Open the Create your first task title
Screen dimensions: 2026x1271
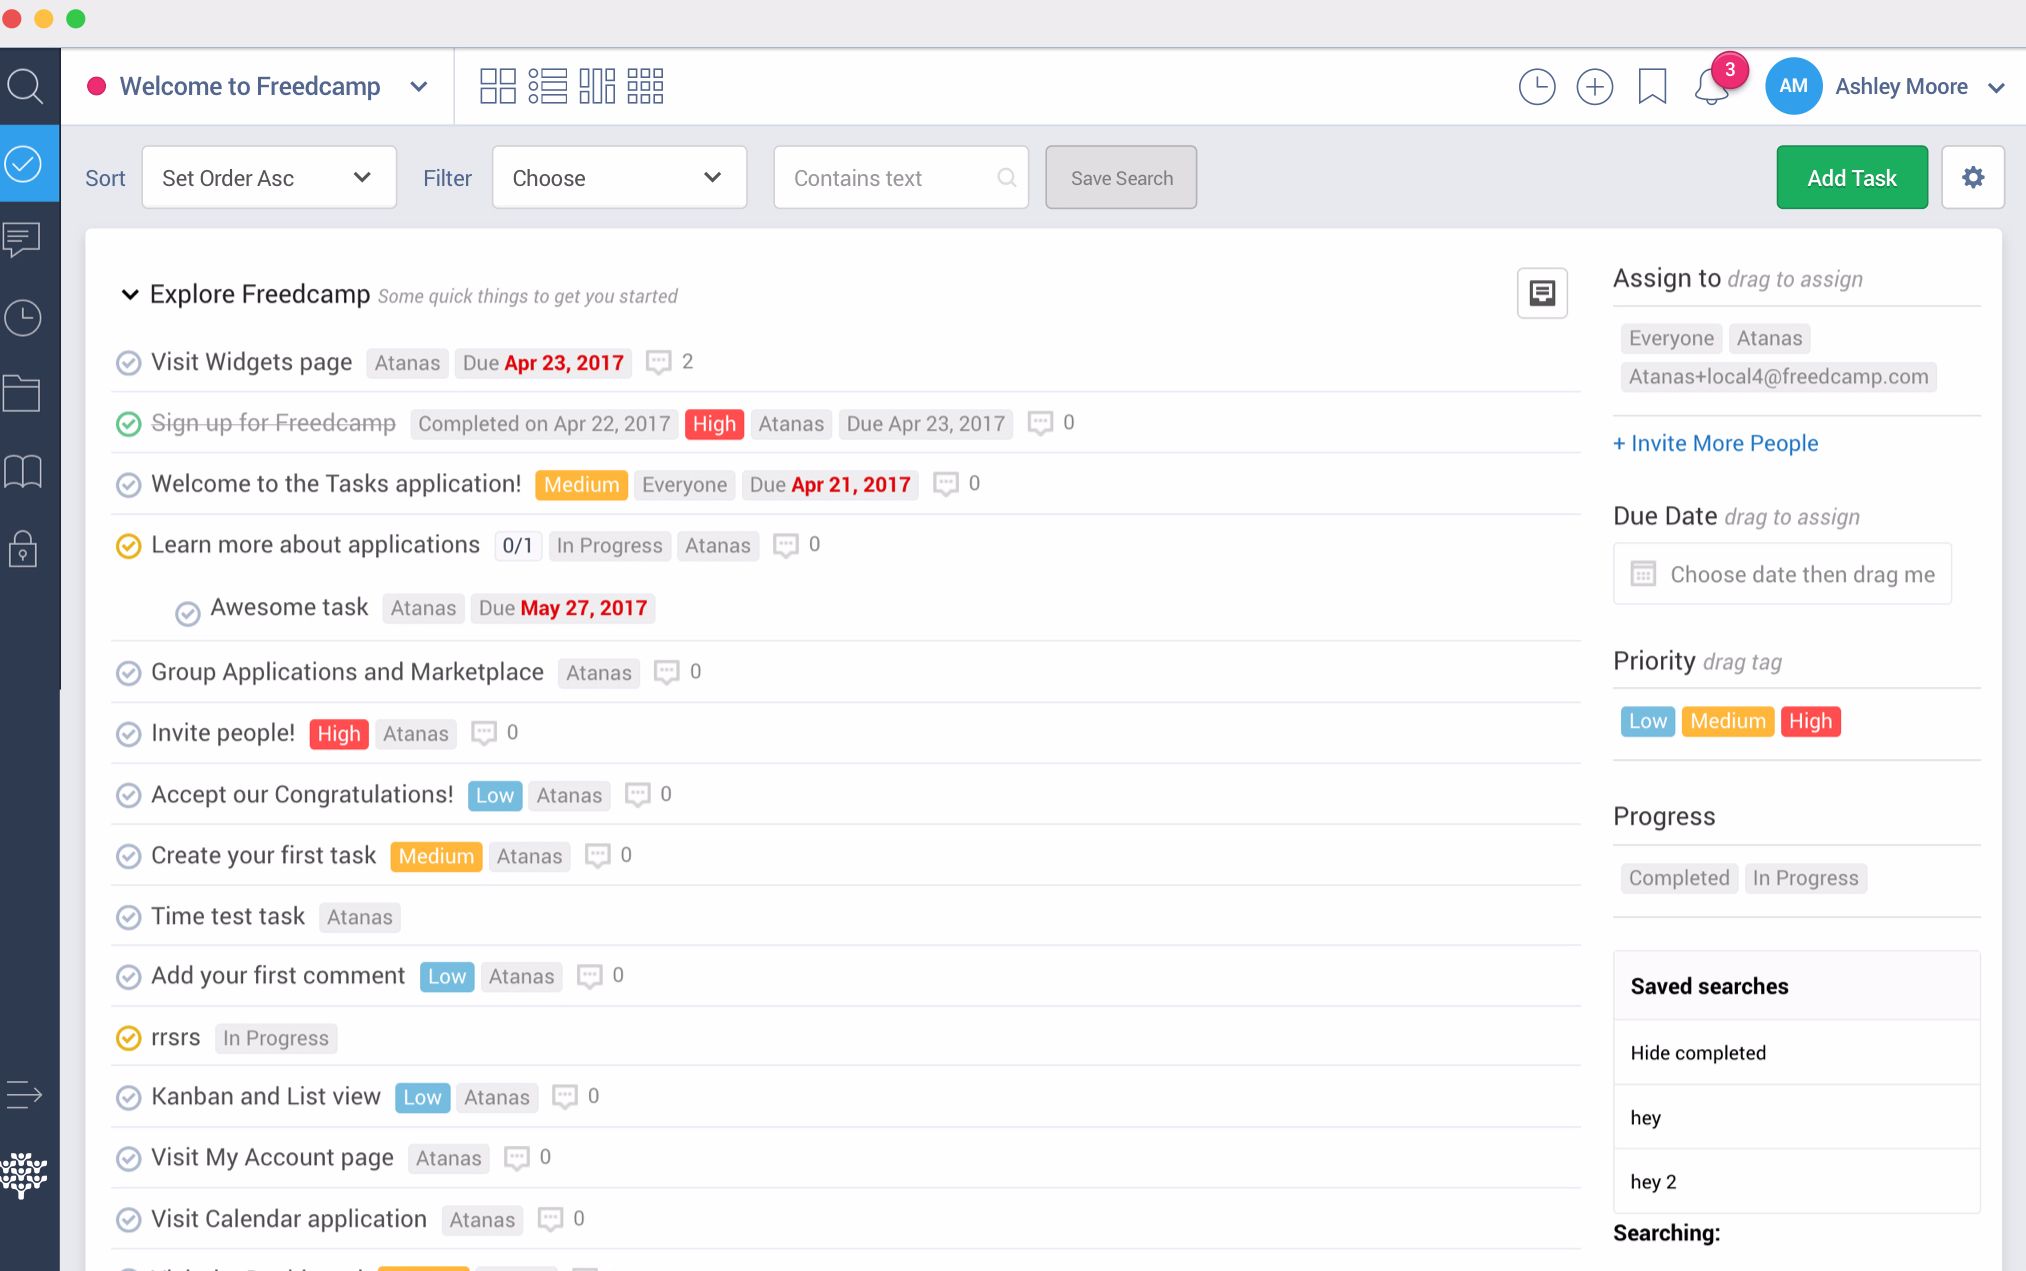[x=263, y=856]
